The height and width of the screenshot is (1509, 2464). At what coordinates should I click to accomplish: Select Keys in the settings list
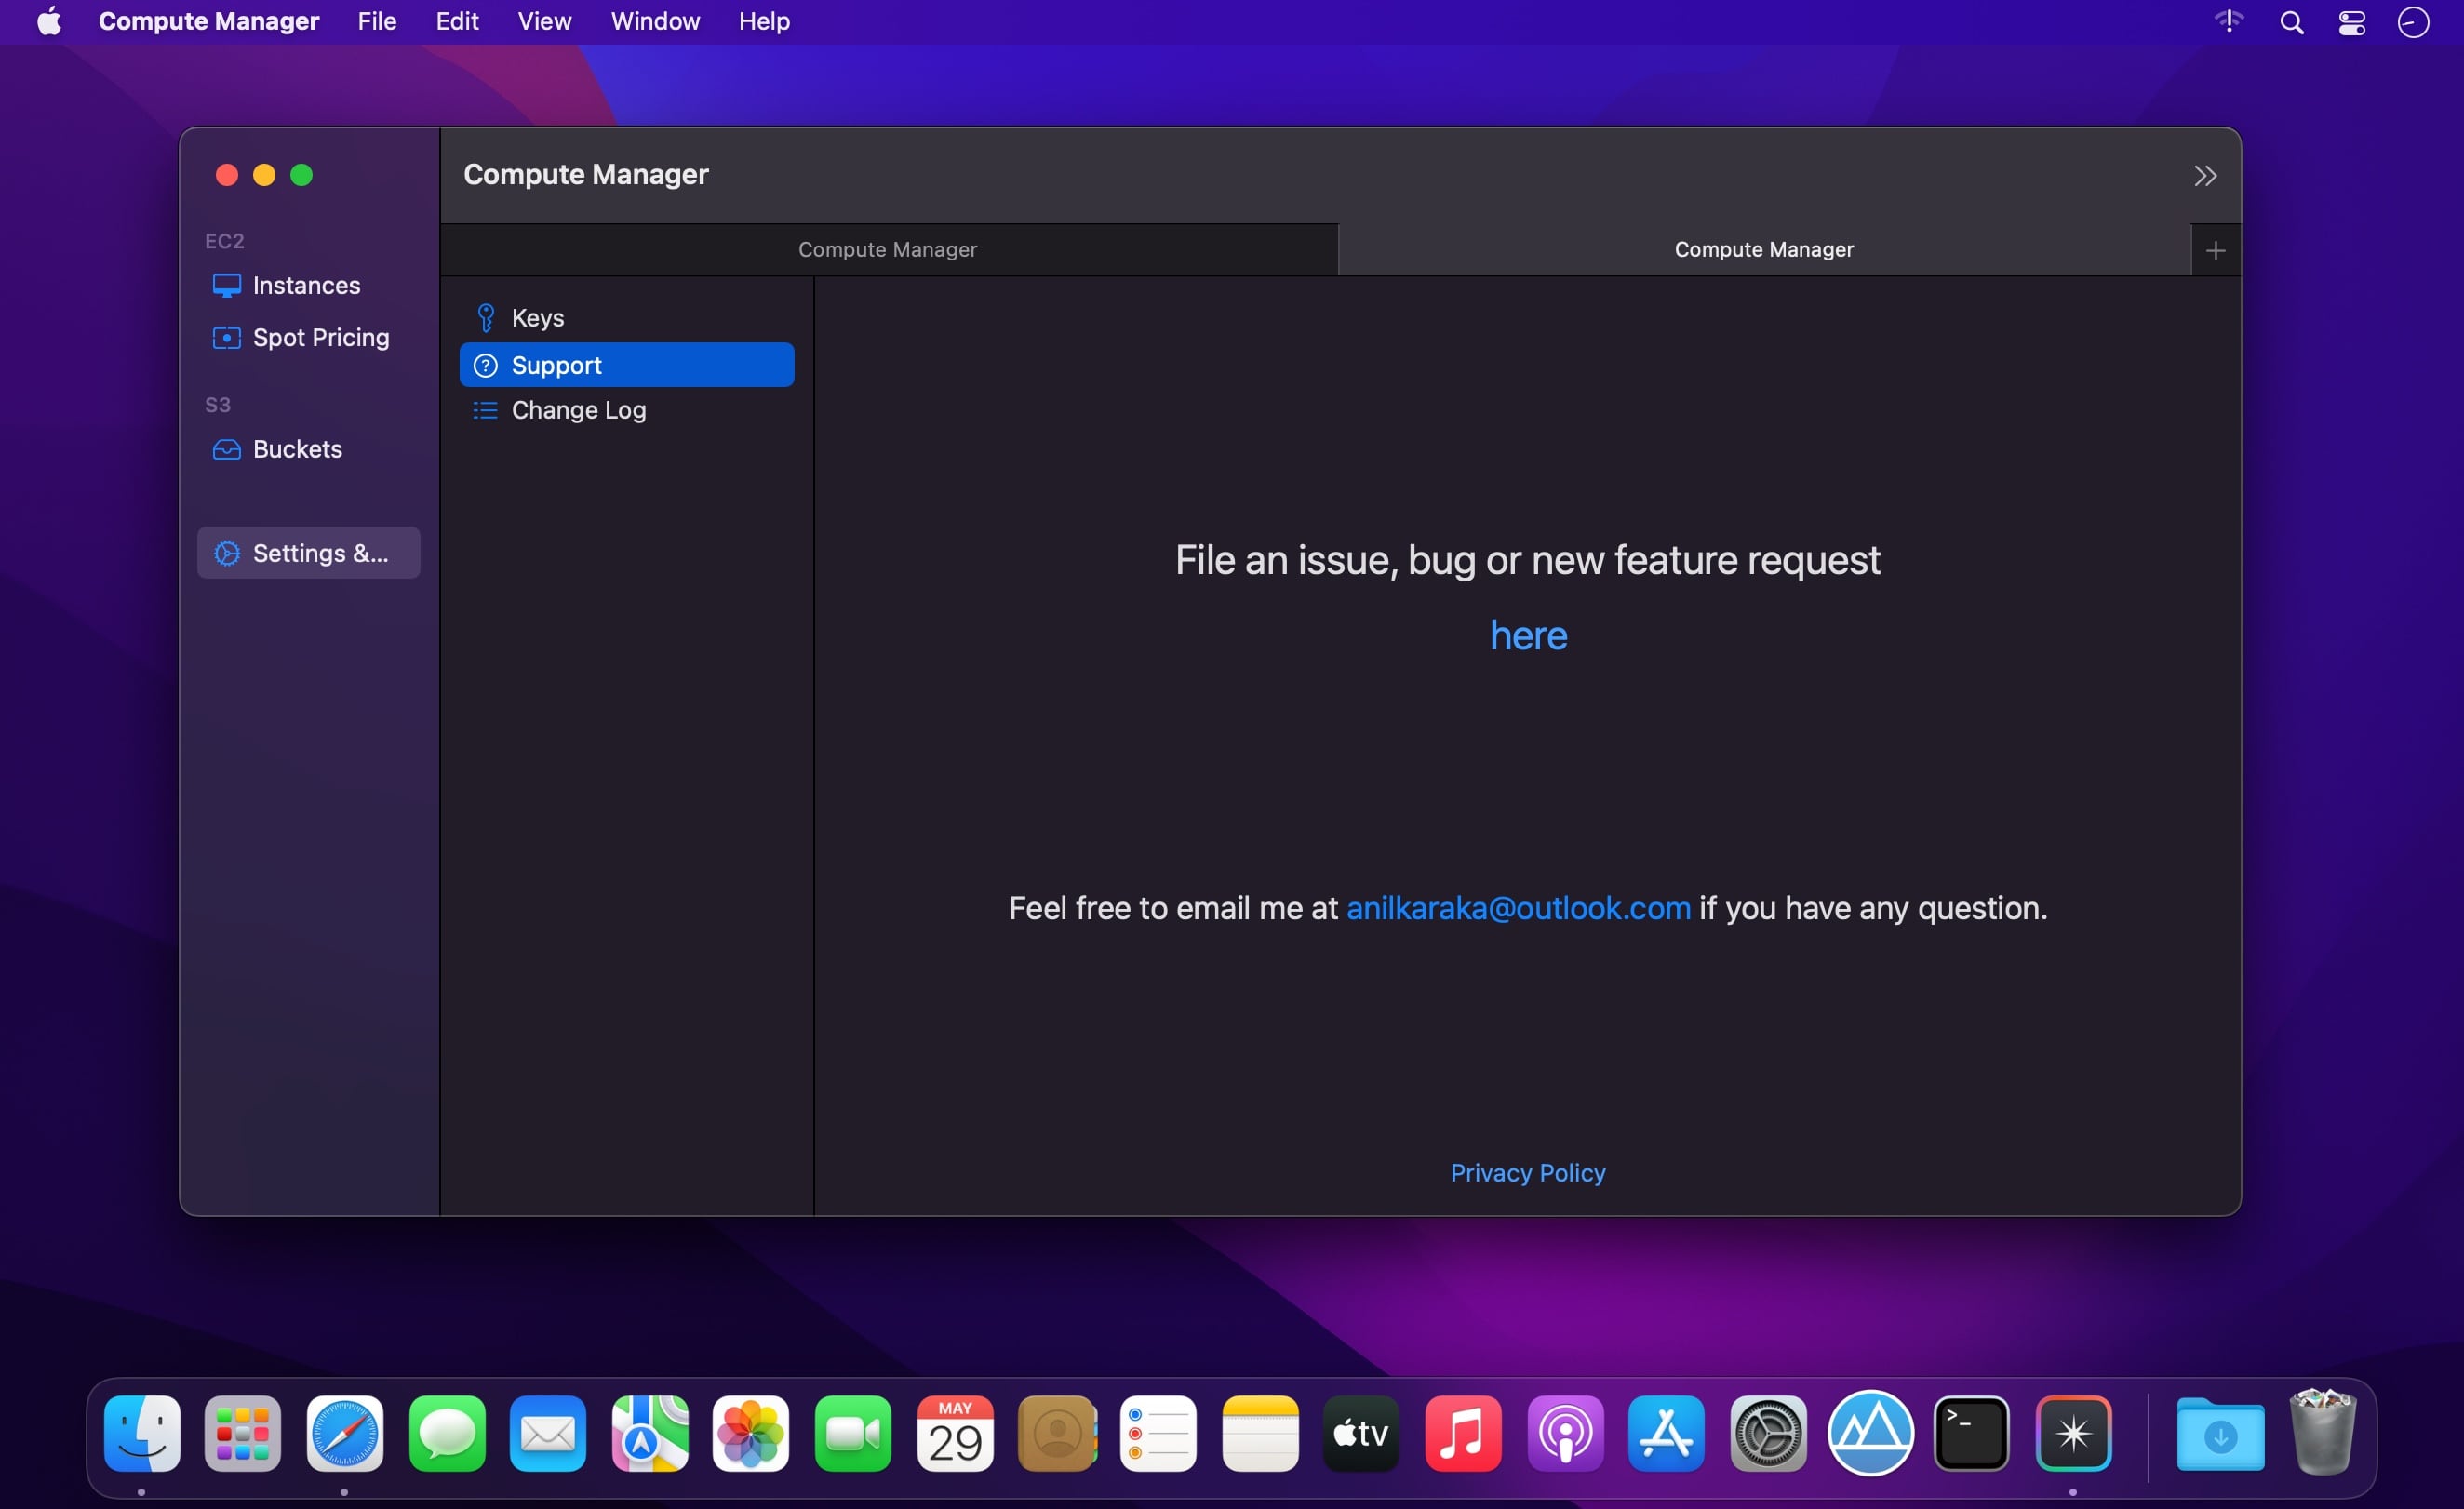click(537, 318)
